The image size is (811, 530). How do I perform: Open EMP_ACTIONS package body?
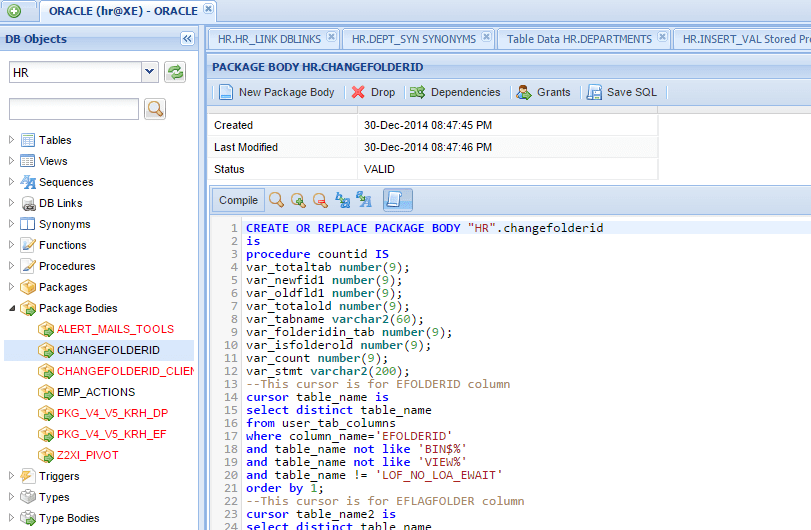point(96,392)
